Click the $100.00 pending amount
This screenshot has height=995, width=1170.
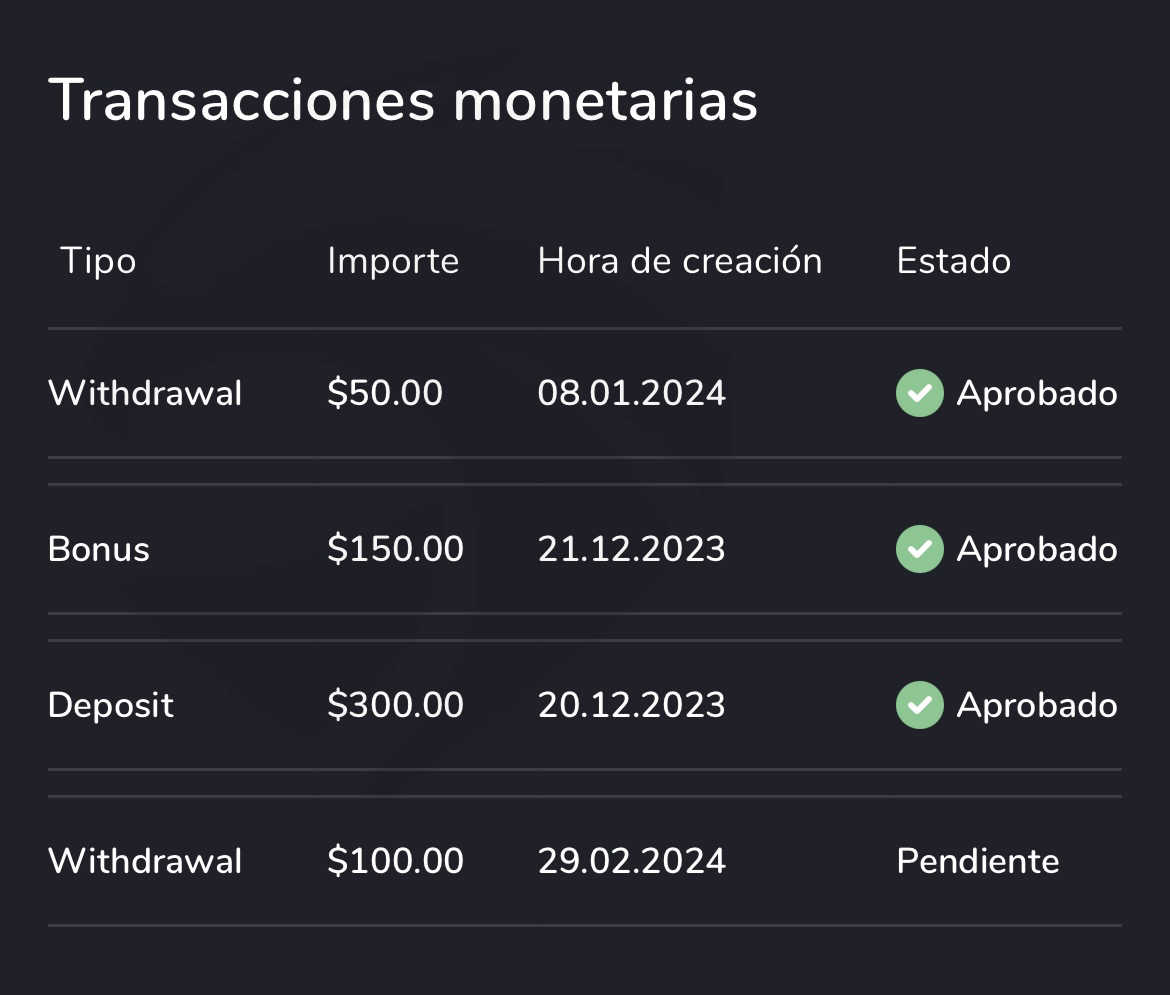coord(395,861)
